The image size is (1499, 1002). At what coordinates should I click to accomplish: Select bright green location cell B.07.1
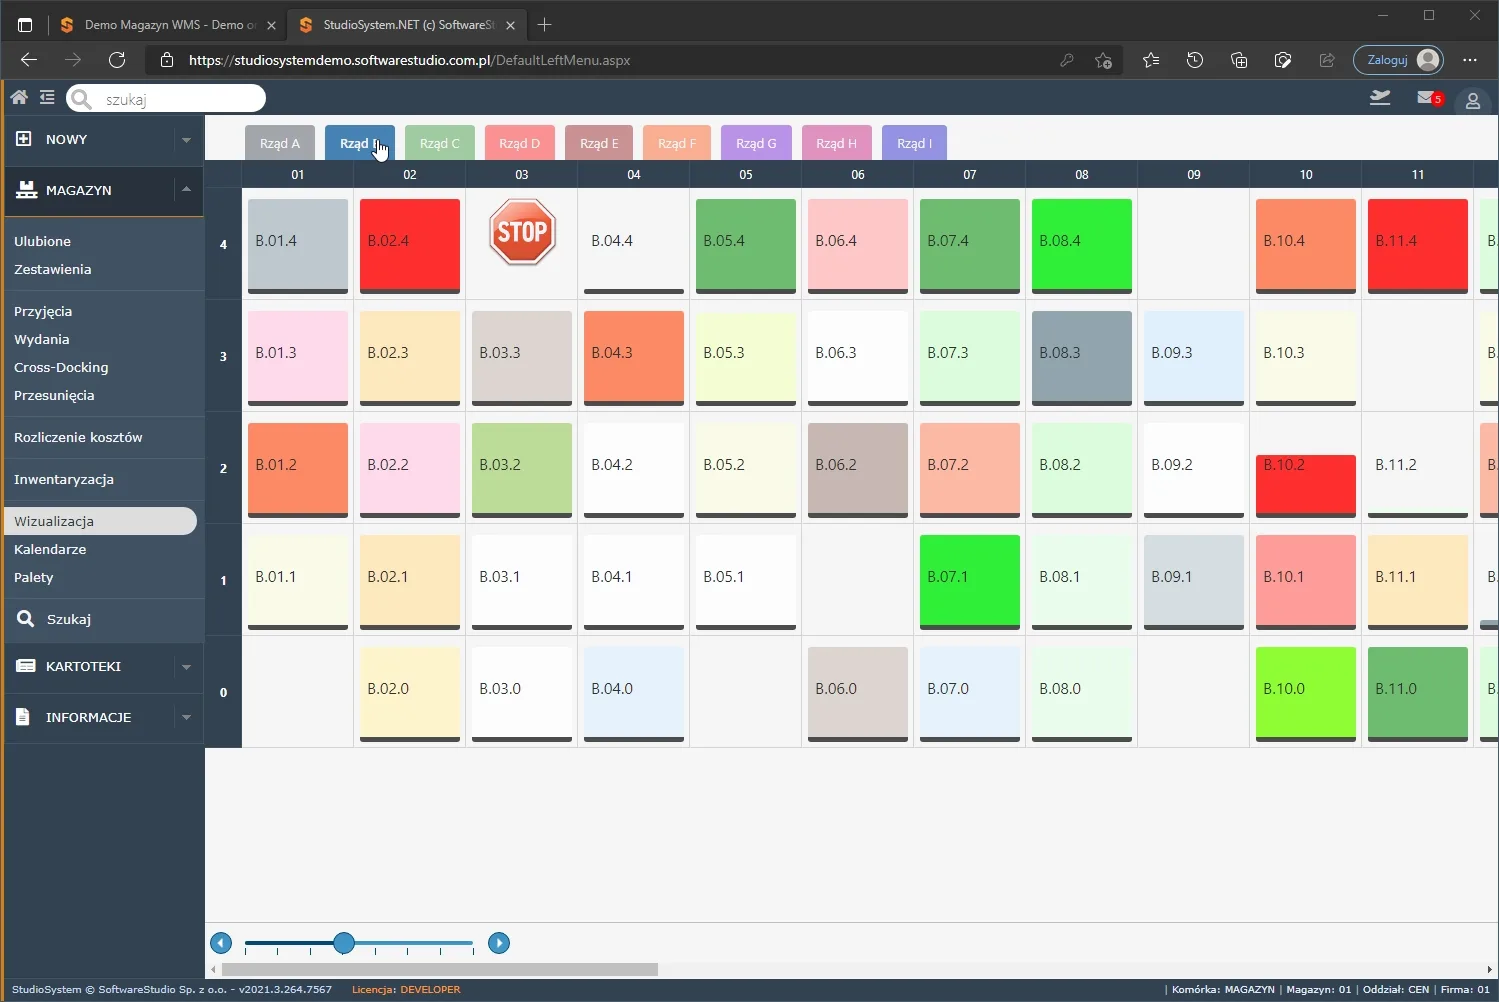click(x=970, y=581)
